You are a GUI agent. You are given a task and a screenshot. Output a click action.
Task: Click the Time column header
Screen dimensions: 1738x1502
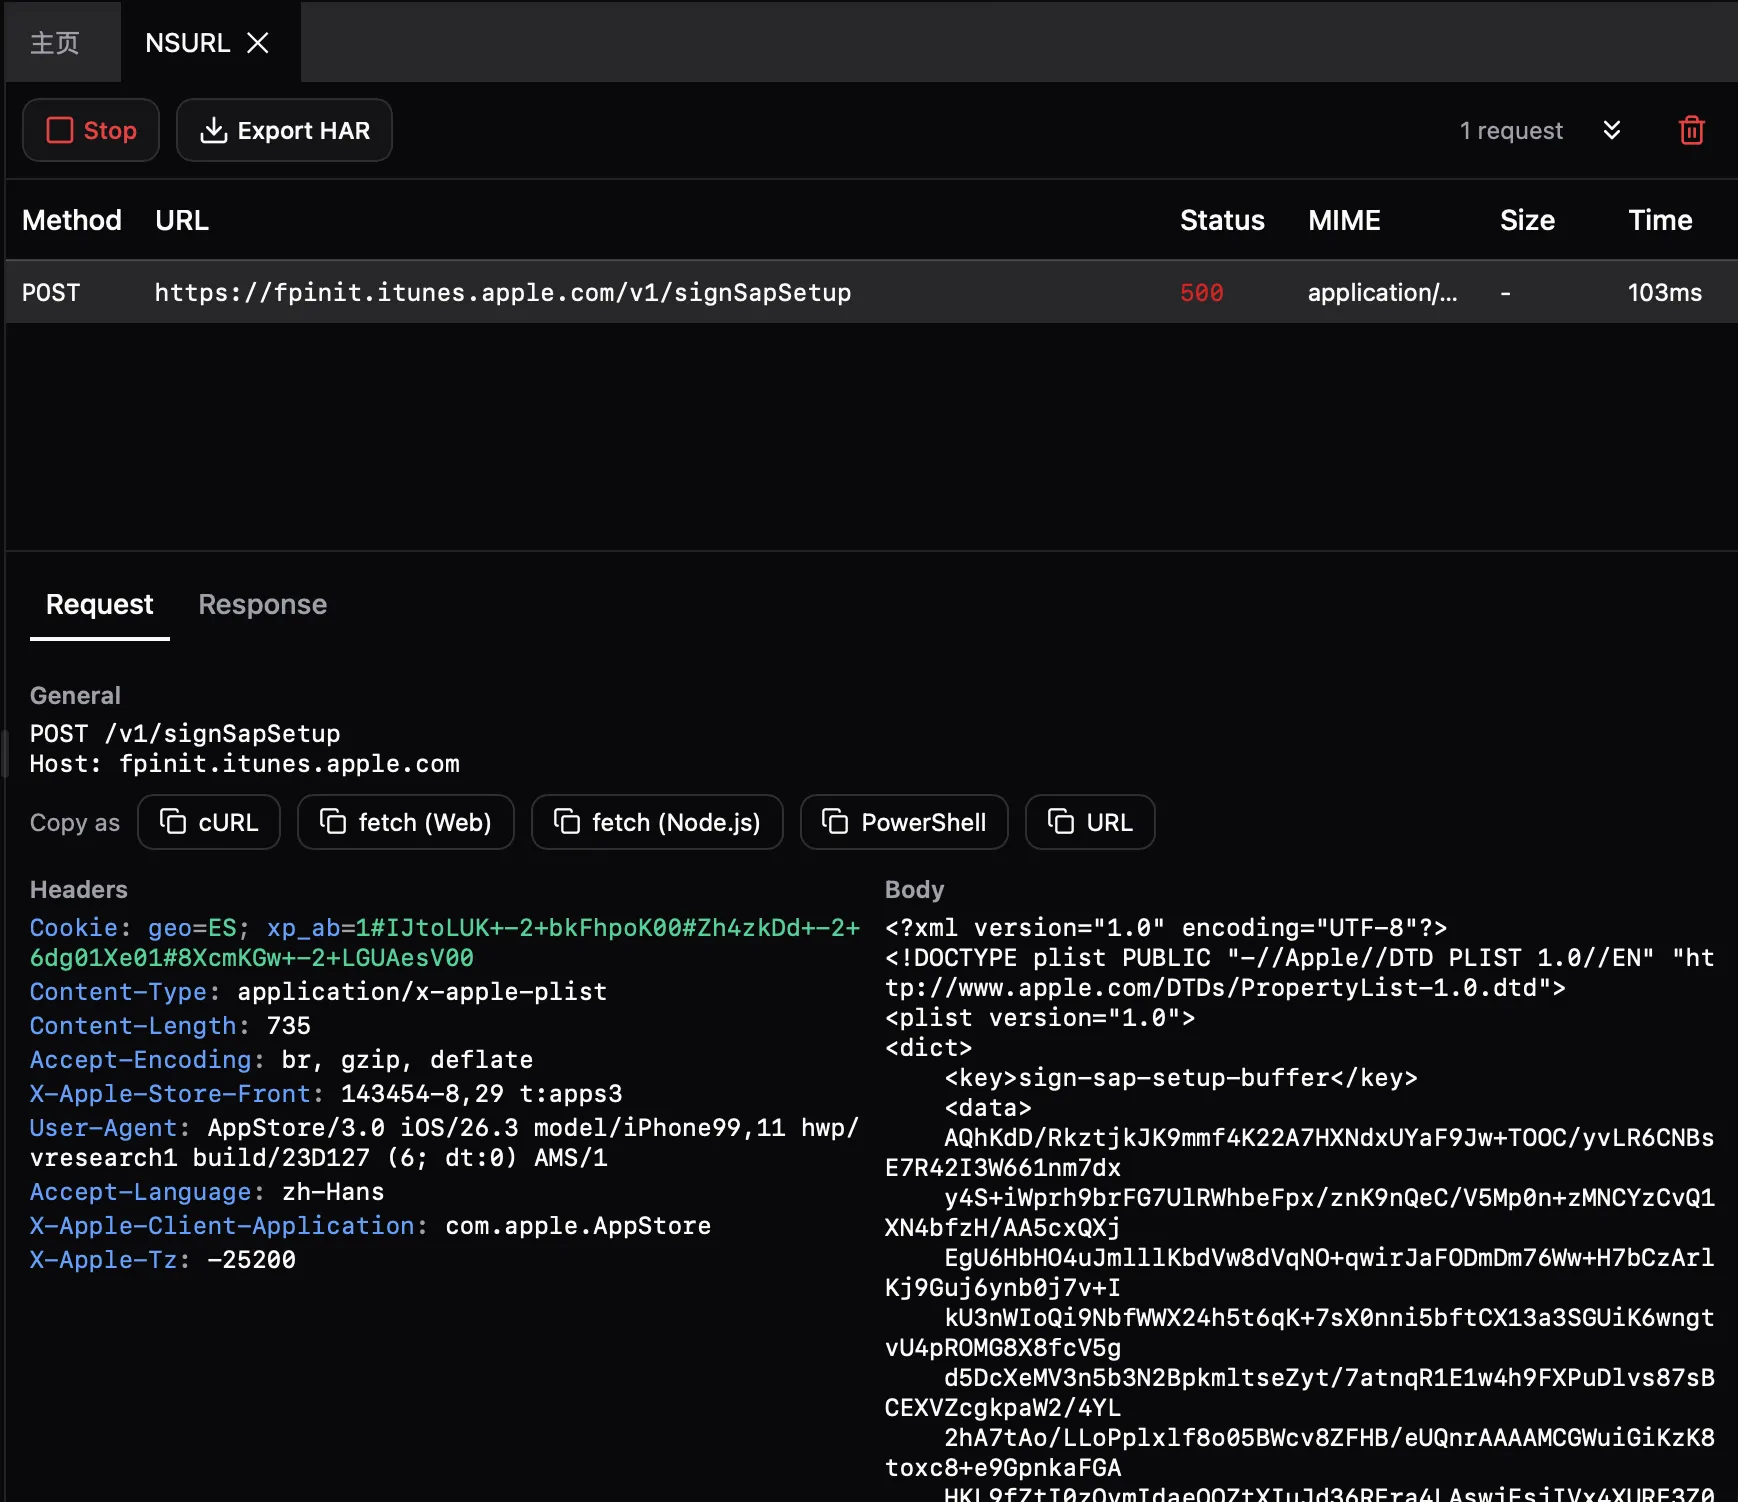[1660, 220]
